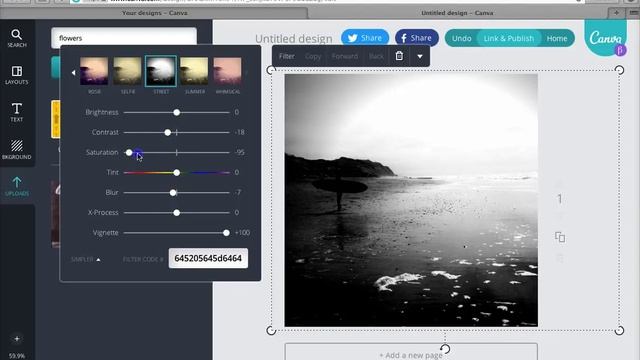
Task: Click the X-Process slider handle
Action: coord(176,213)
